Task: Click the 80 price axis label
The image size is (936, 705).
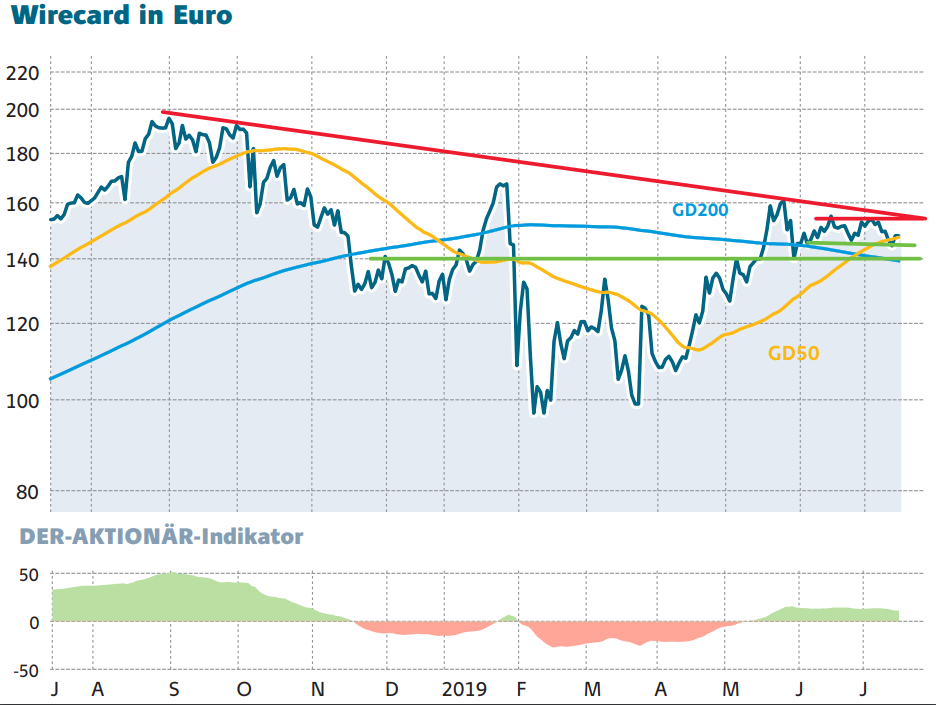Action: pos(27,492)
